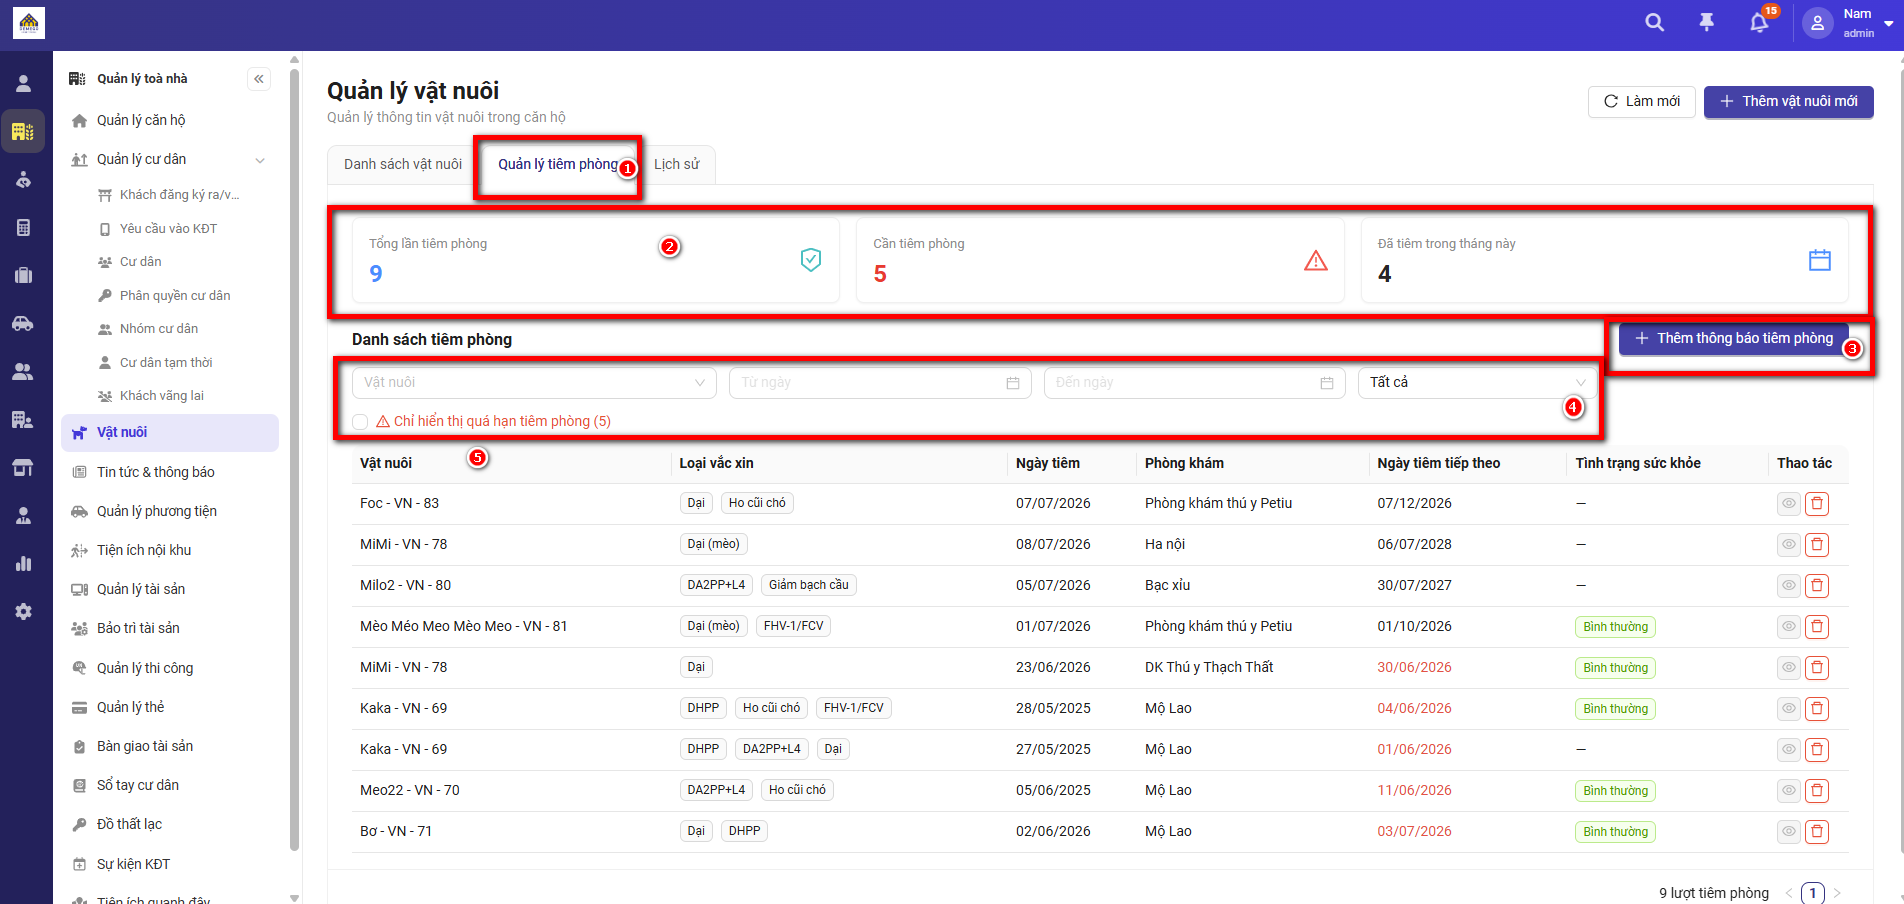The height and width of the screenshot is (904, 1904).
Task: Open Quản lý phương tiện menu item
Action: (x=157, y=511)
